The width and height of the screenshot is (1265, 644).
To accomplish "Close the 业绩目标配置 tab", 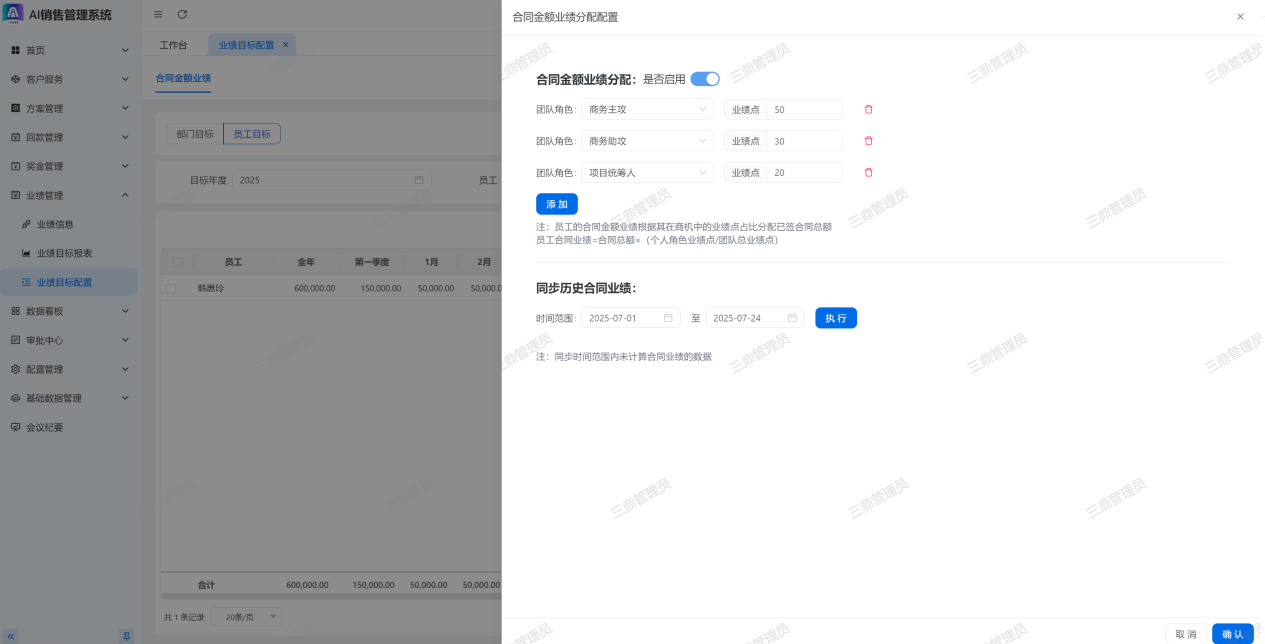I will (285, 45).
